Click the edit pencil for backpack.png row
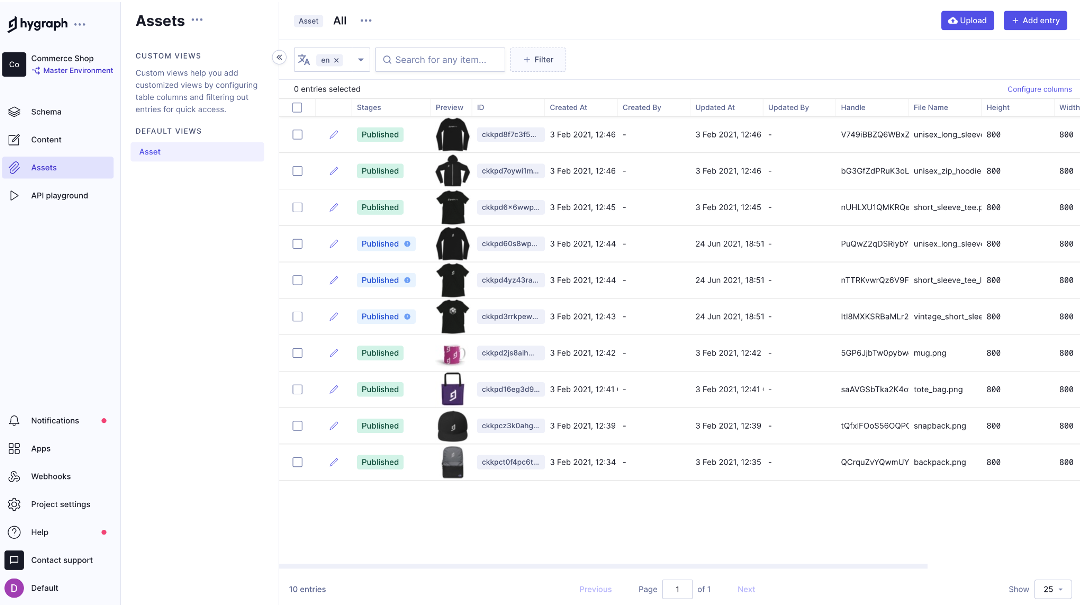Viewport: 1088px width, 612px height. point(334,462)
